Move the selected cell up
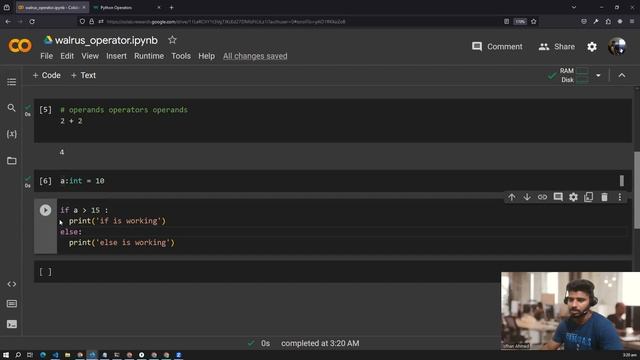Image resolution: width=640 pixels, height=360 pixels. [x=511, y=197]
